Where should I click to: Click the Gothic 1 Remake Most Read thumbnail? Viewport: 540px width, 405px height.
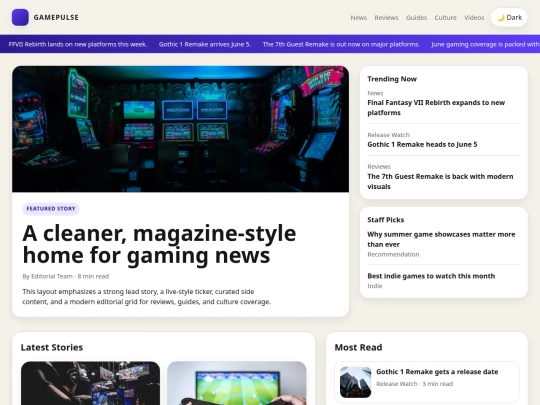(355, 382)
